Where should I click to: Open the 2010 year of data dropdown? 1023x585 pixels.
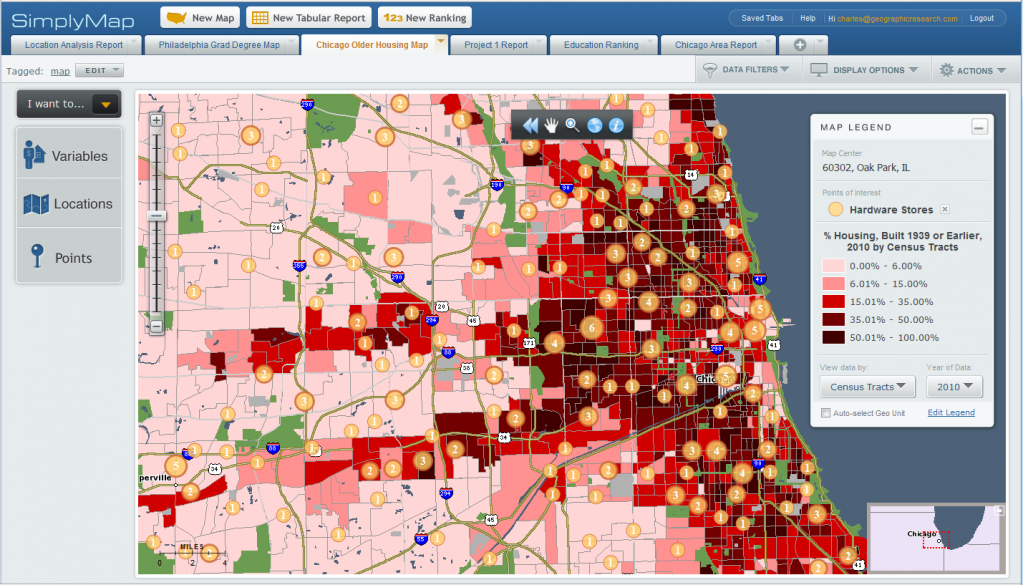point(954,387)
